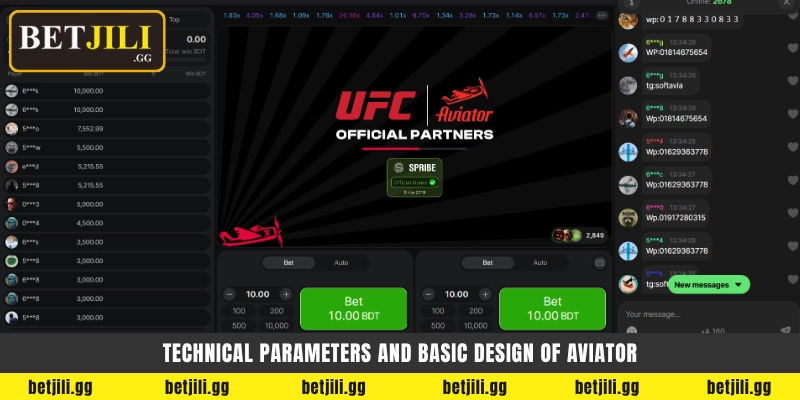
Task: Select the 26.10x round multiplier
Action: coord(350,16)
